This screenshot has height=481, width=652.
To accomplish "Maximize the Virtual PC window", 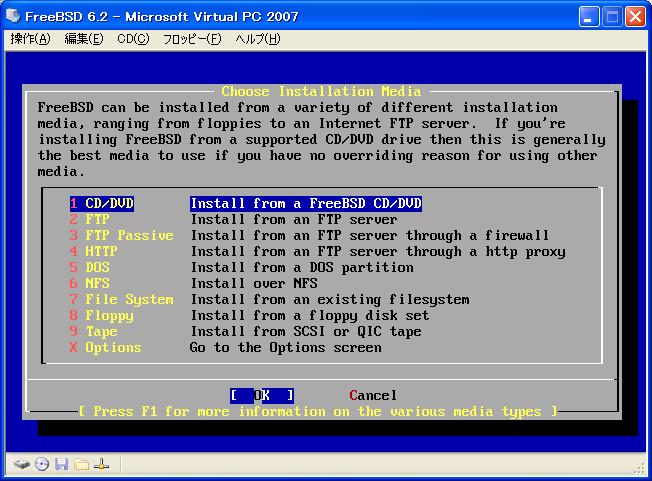I will pyautogui.click(x=612, y=17).
